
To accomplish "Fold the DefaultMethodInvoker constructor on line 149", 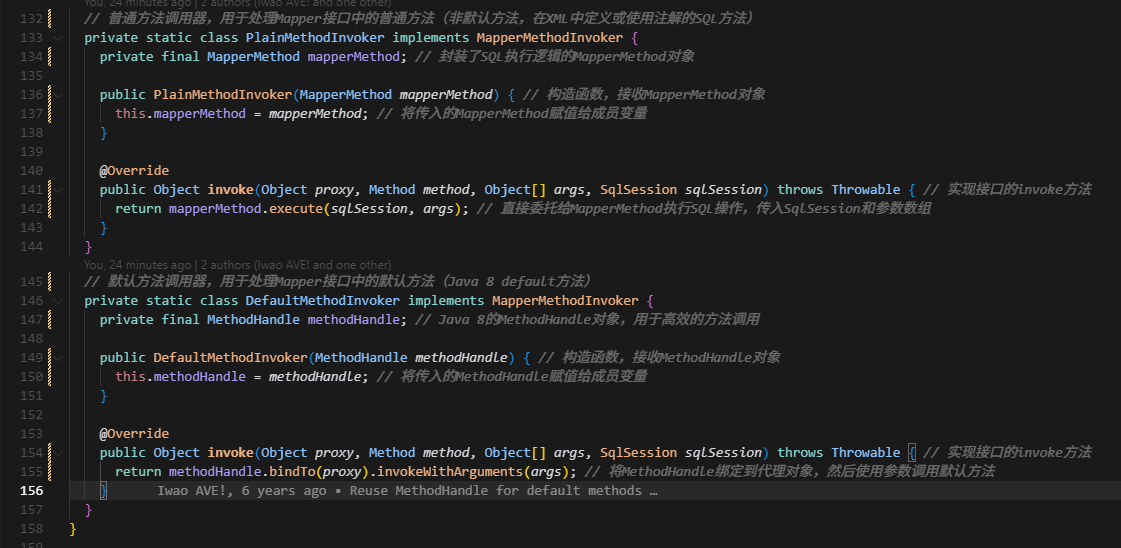I will click(x=58, y=358).
